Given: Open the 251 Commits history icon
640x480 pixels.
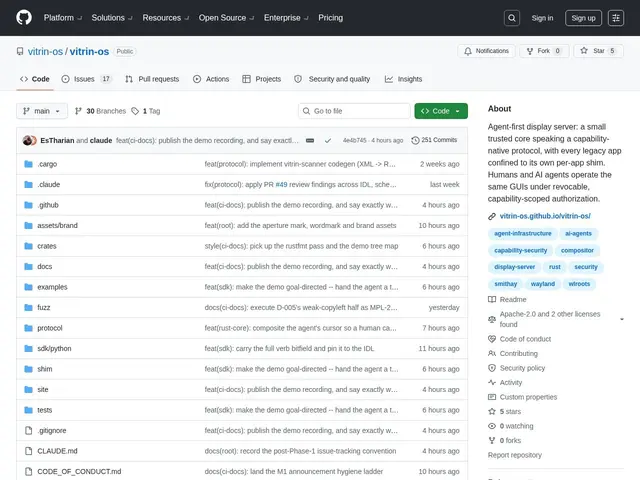Looking at the screenshot, I should point(415,140).
